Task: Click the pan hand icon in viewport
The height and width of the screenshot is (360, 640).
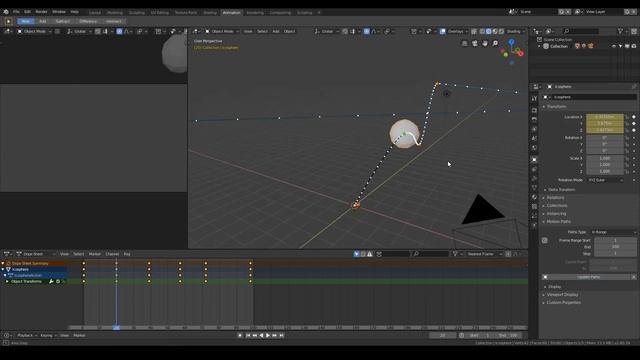Action: (485, 43)
